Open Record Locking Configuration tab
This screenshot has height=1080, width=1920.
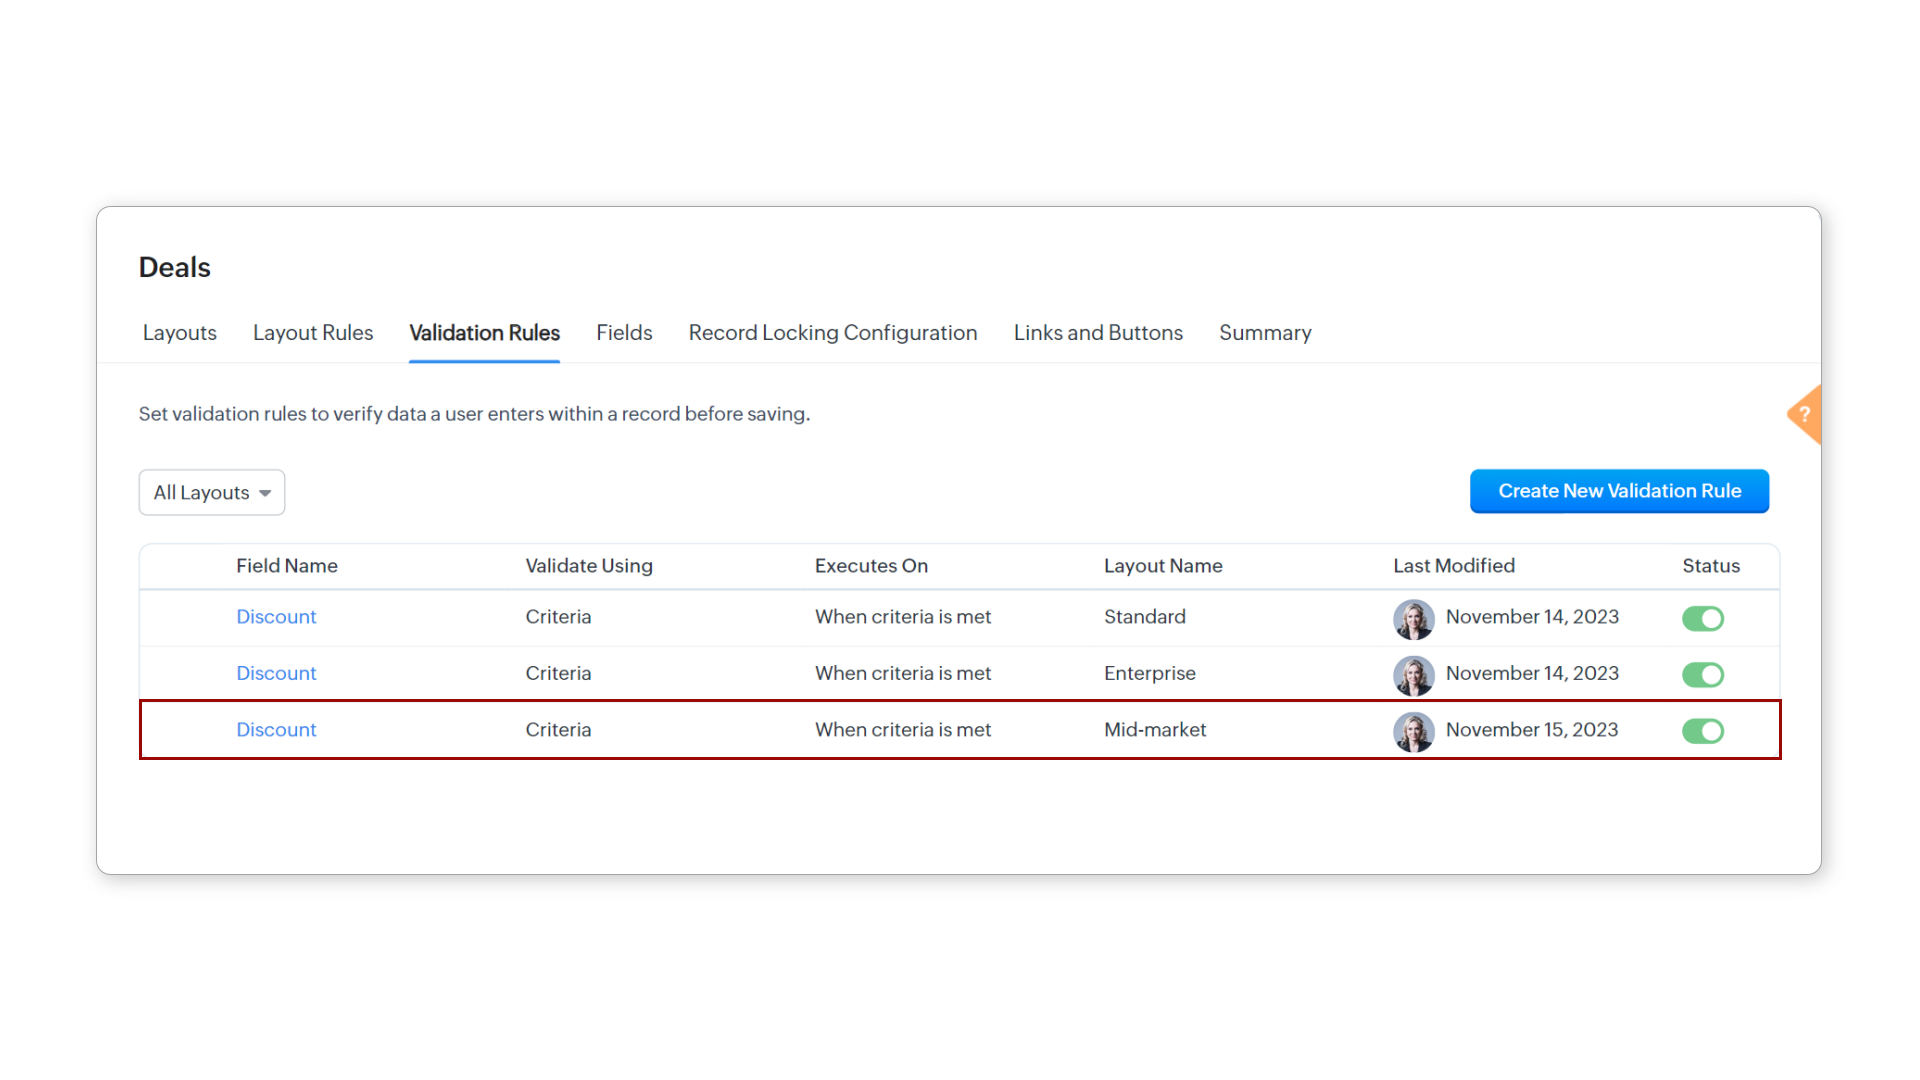(x=832, y=333)
